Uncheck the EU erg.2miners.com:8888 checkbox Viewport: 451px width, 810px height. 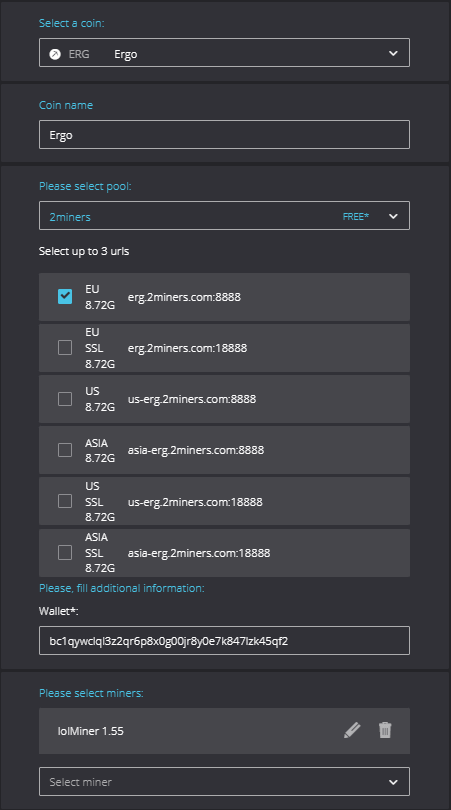[65, 297]
